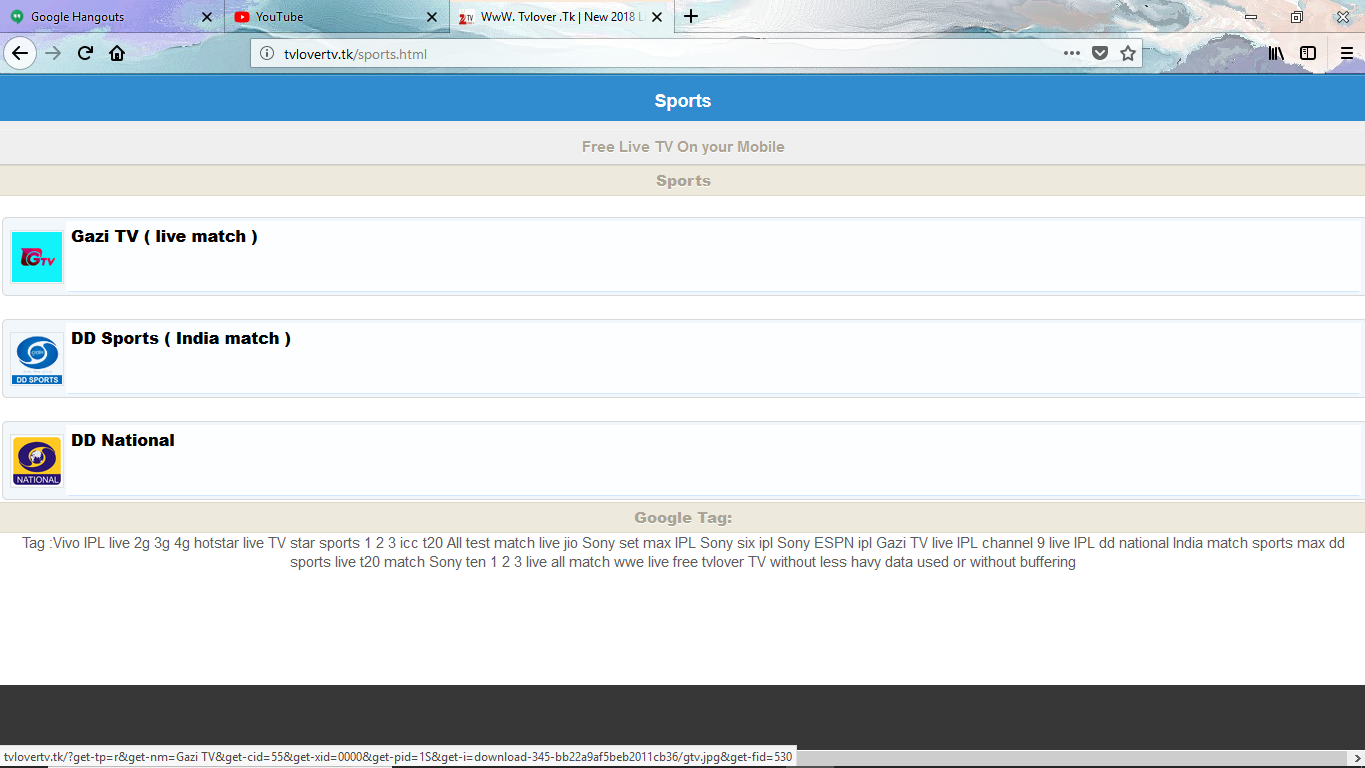
Task: Click the address bar URL field
Action: pyautogui.click(x=650, y=54)
